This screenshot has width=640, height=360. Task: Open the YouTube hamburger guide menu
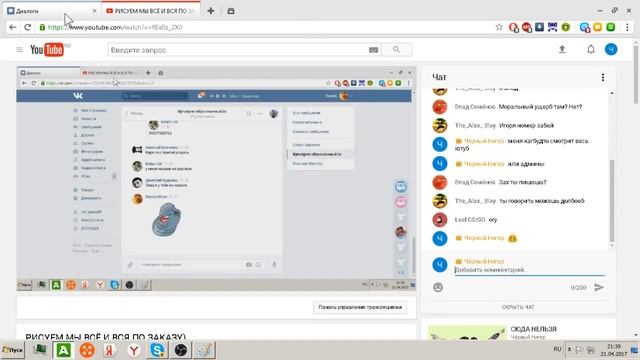tap(19, 49)
